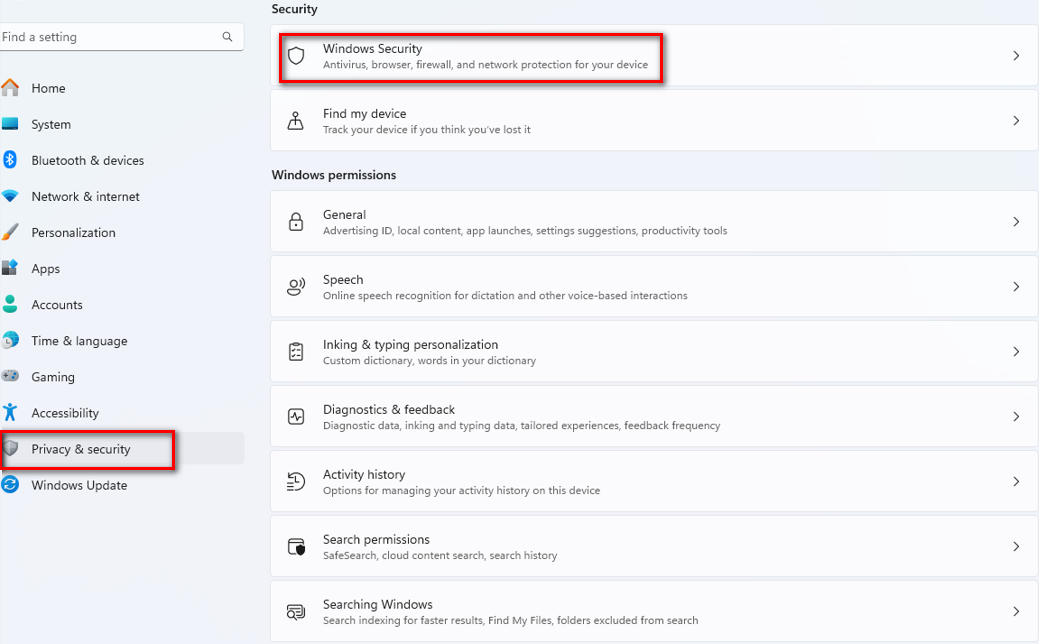Click the Find my device locator icon

(296, 121)
